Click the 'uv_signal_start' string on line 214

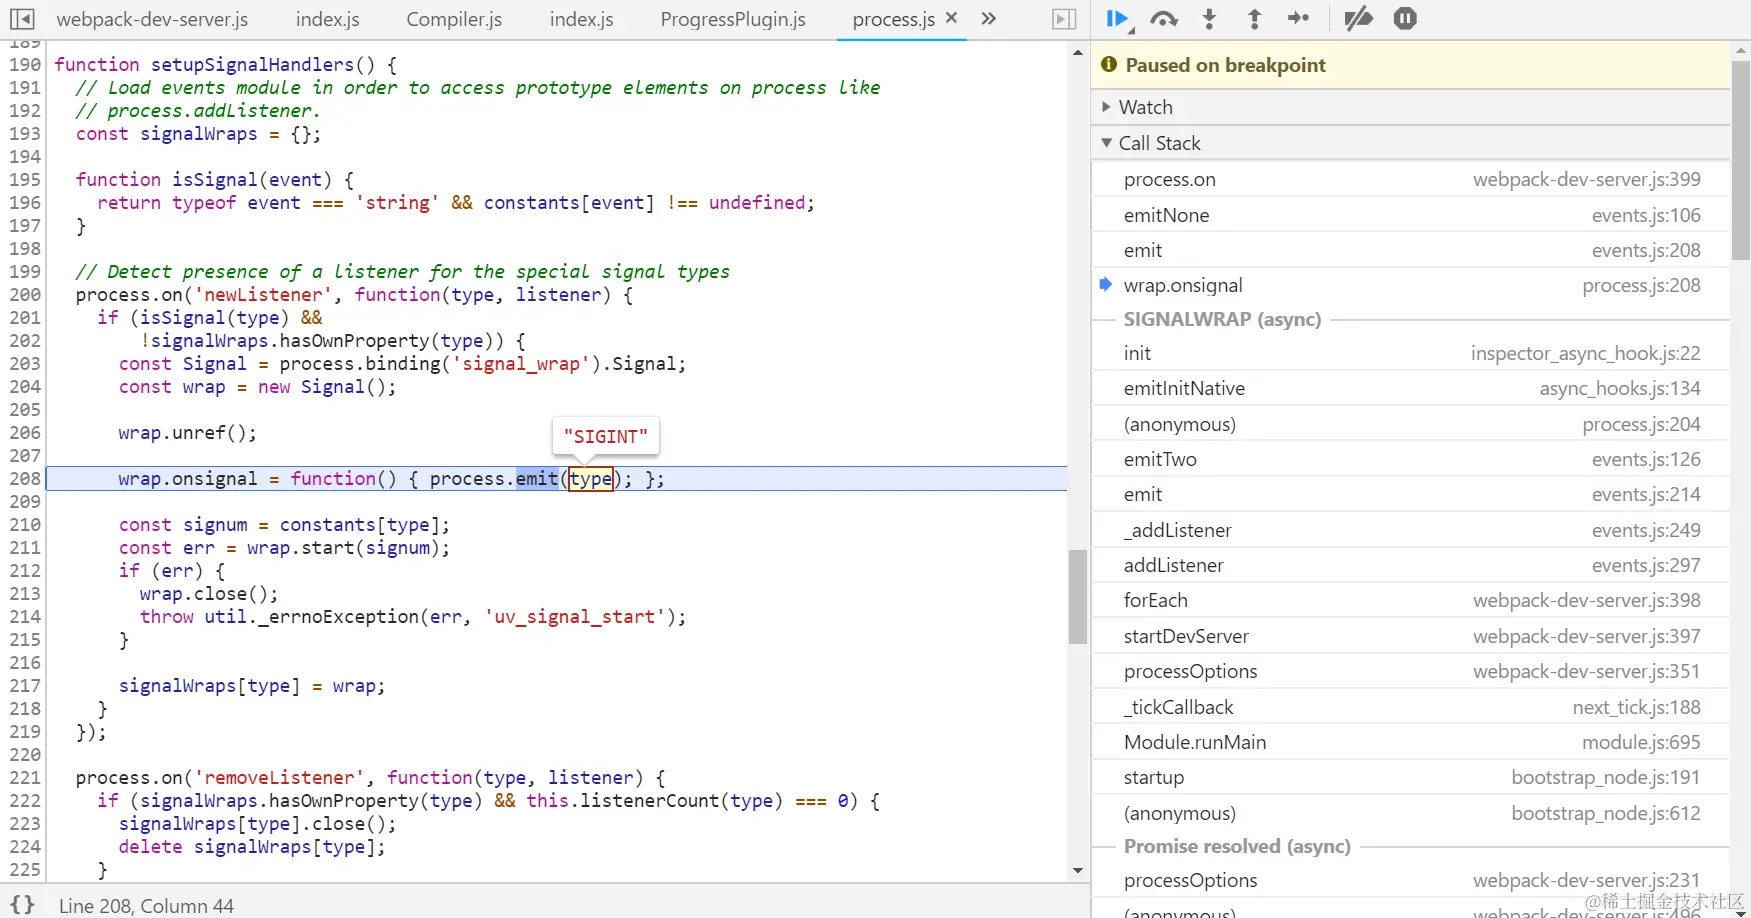(x=575, y=617)
